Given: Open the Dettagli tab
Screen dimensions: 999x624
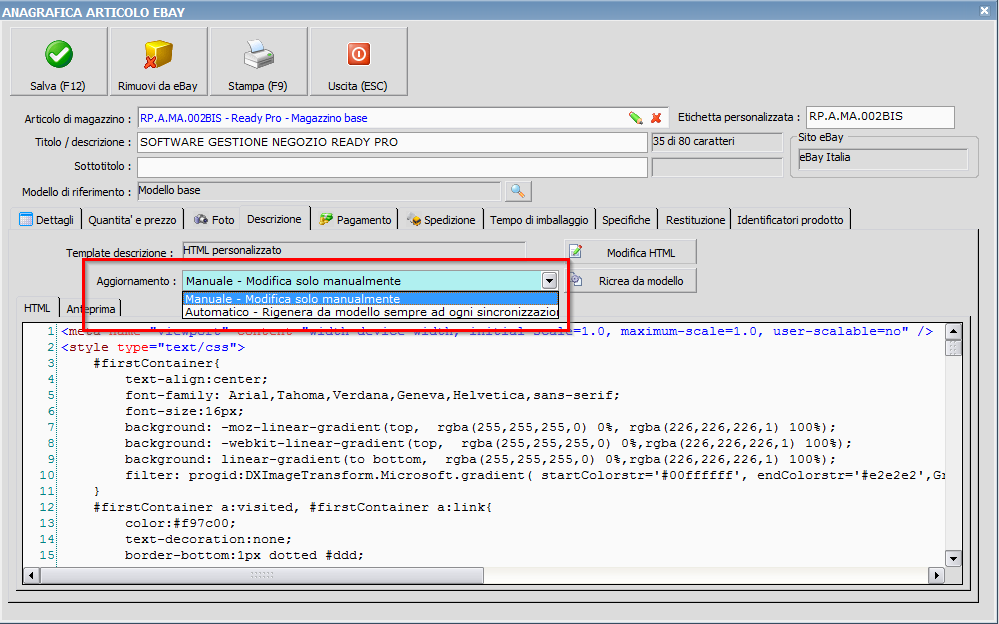Looking at the screenshot, I should [x=47, y=220].
